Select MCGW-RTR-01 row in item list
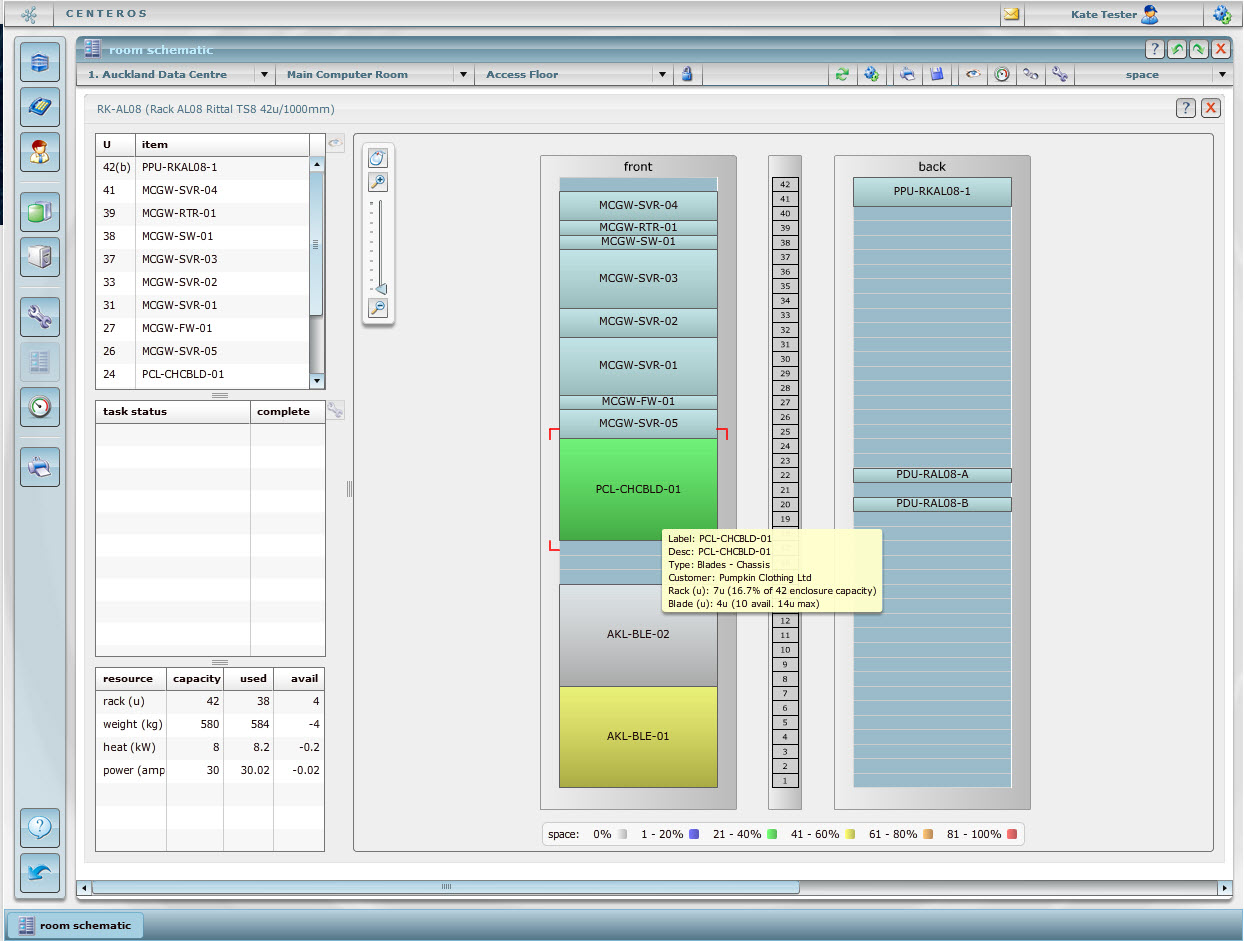The width and height of the screenshot is (1244, 941). (x=179, y=213)
